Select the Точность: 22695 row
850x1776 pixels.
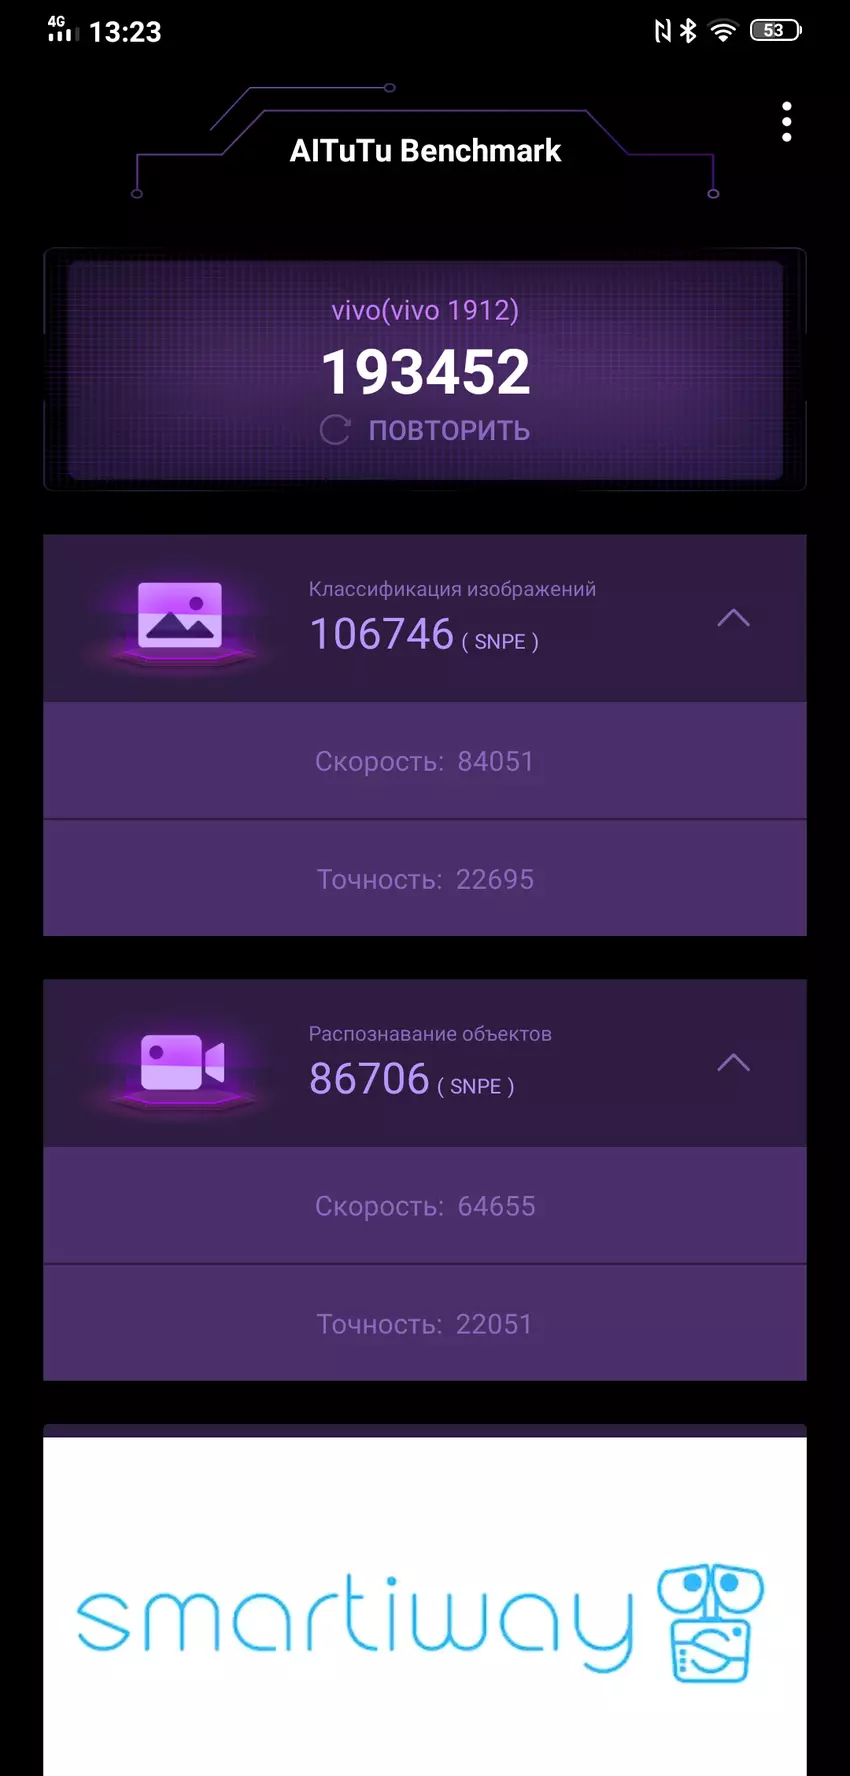(425, 879)
